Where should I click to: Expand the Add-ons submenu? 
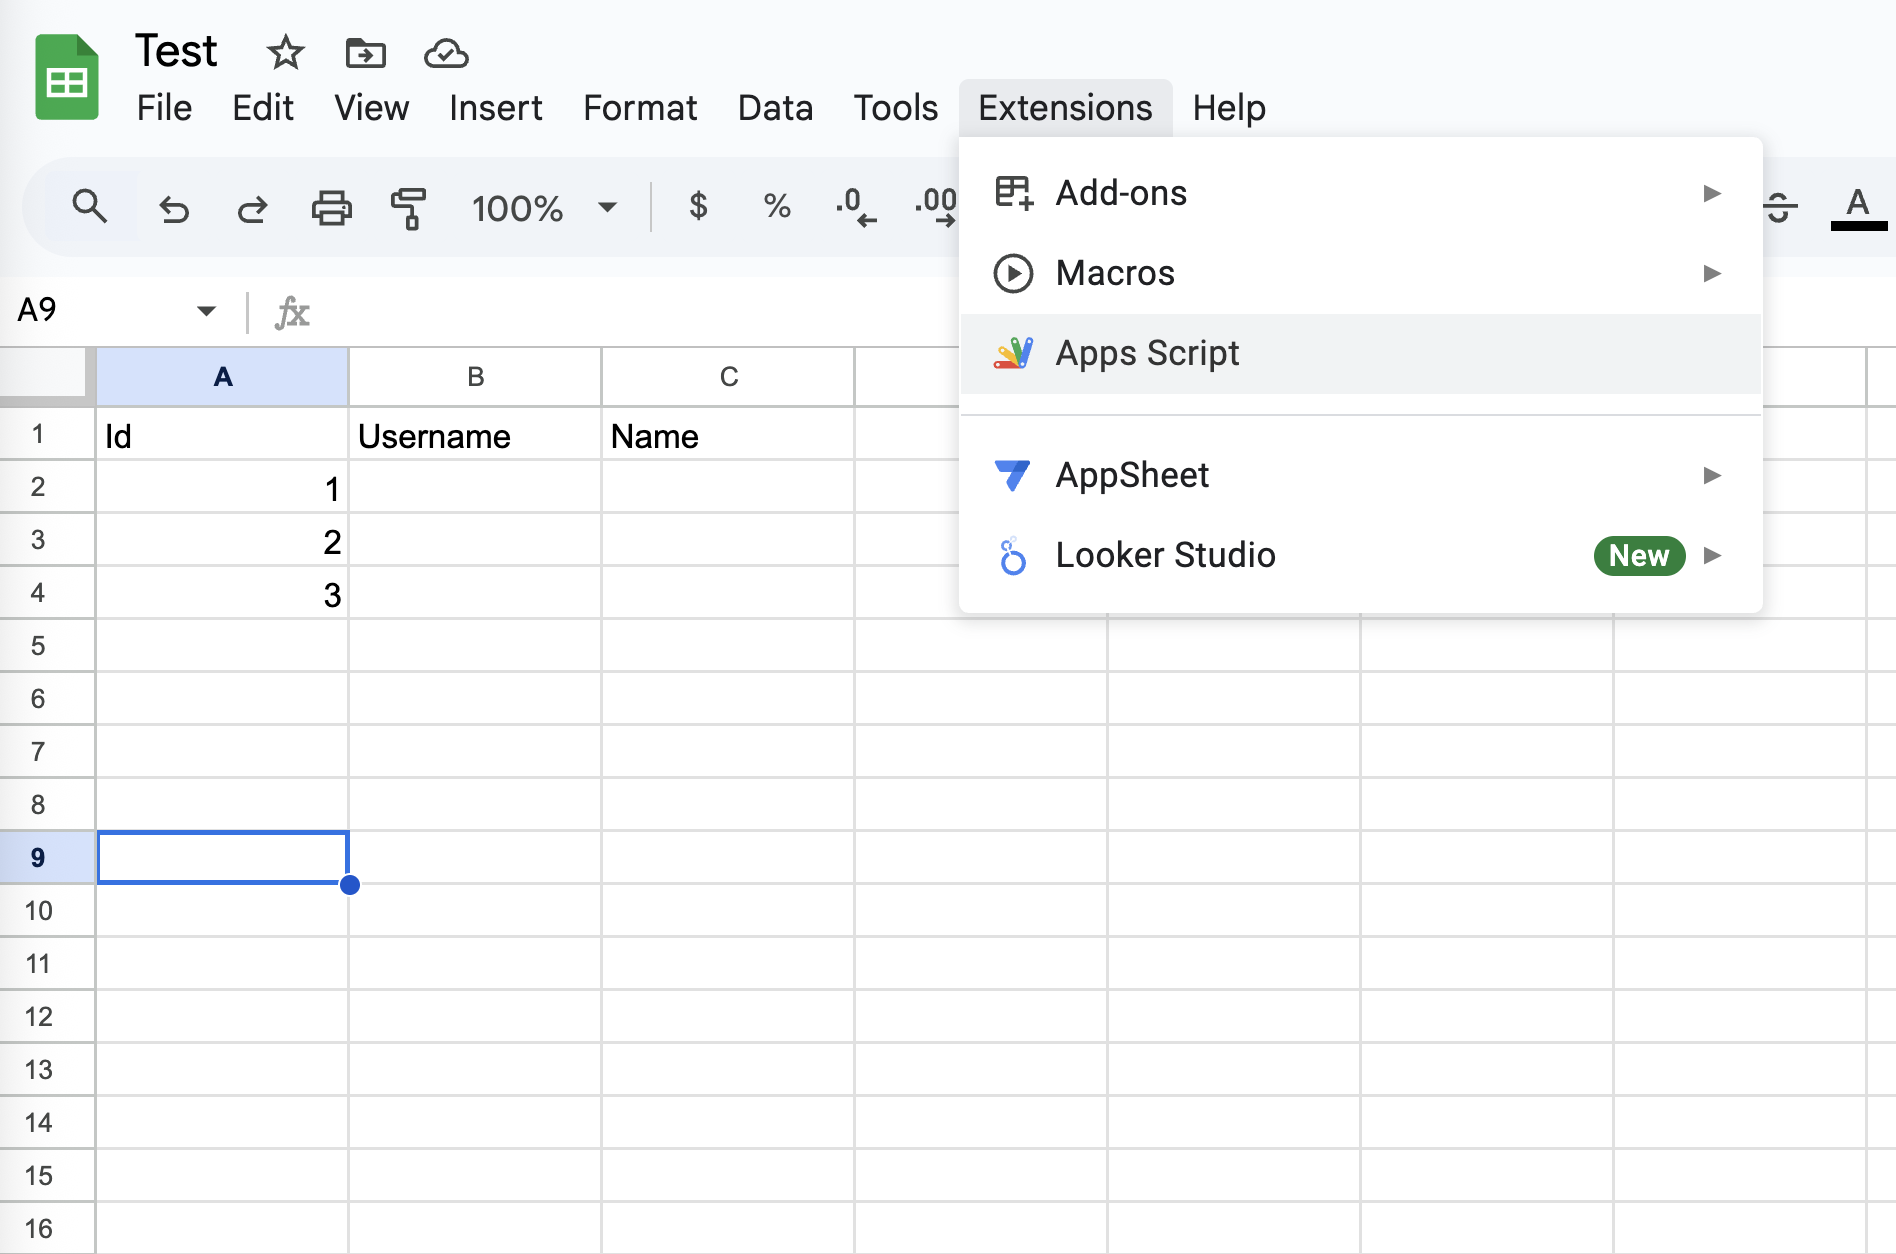tap(1360, 193)
